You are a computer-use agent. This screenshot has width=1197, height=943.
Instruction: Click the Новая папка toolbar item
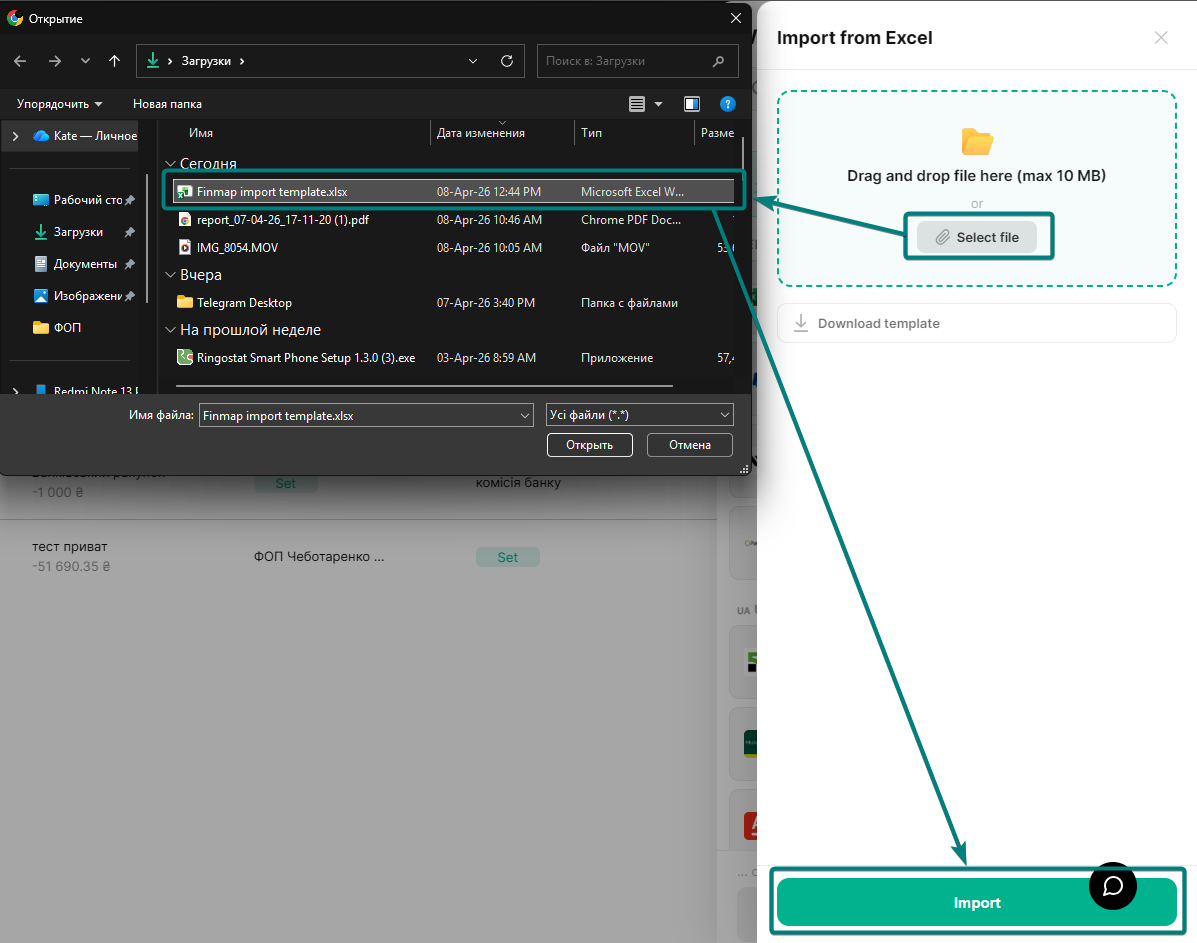167,104
